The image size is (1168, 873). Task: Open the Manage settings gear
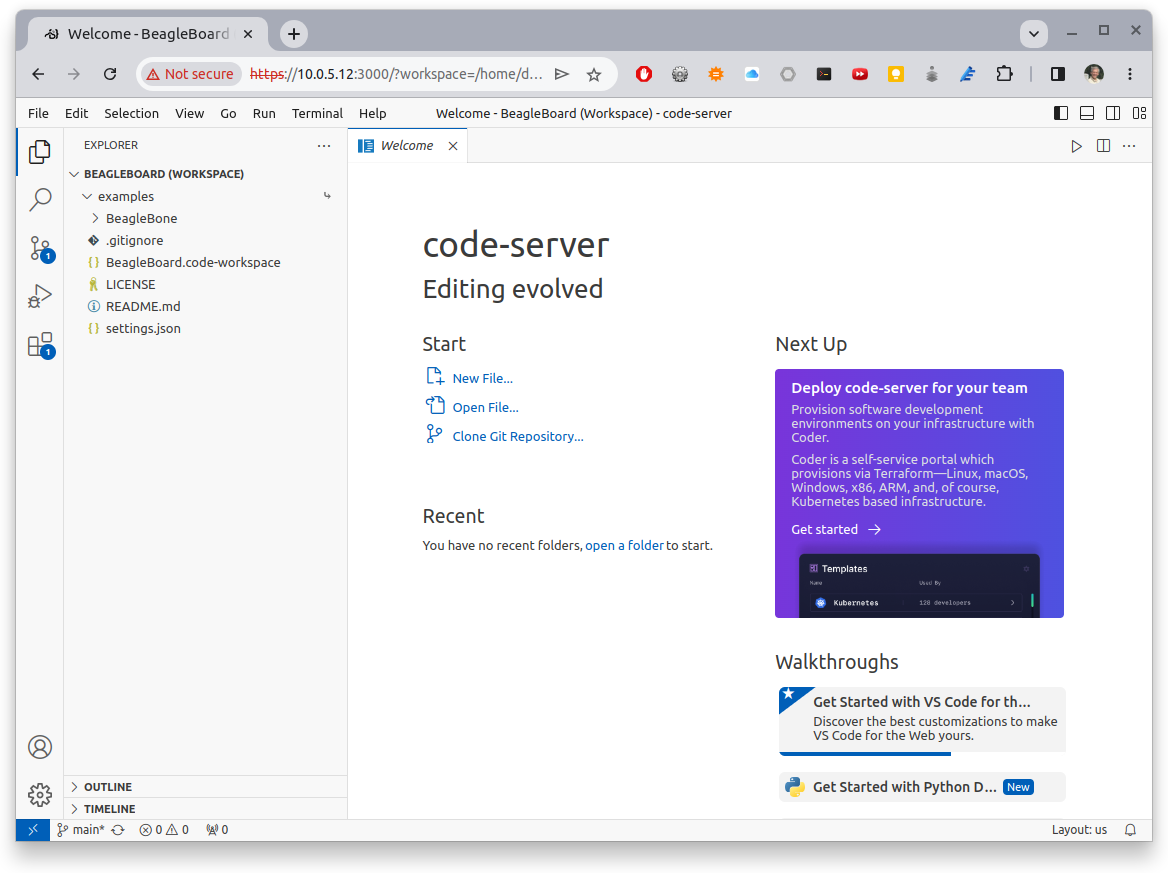click(40, 795)
